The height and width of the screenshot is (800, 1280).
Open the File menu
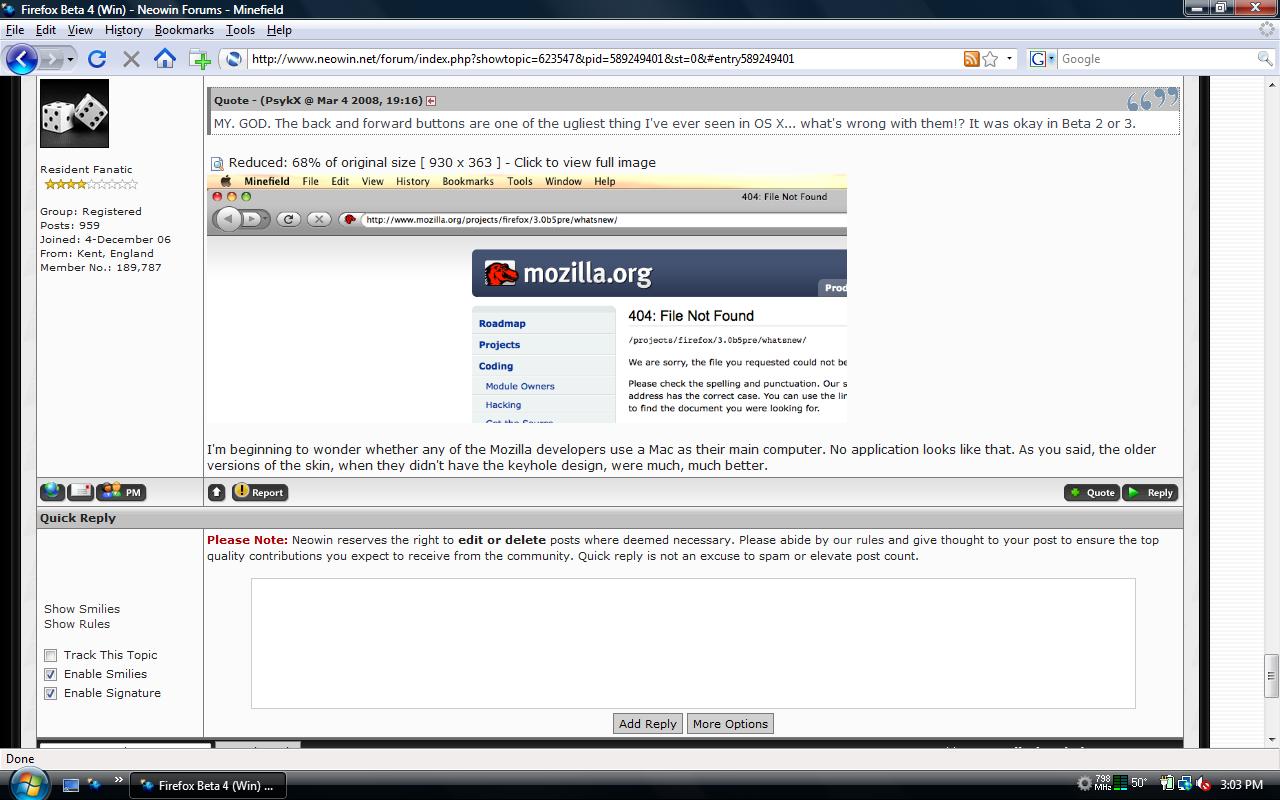pos(15,30)
